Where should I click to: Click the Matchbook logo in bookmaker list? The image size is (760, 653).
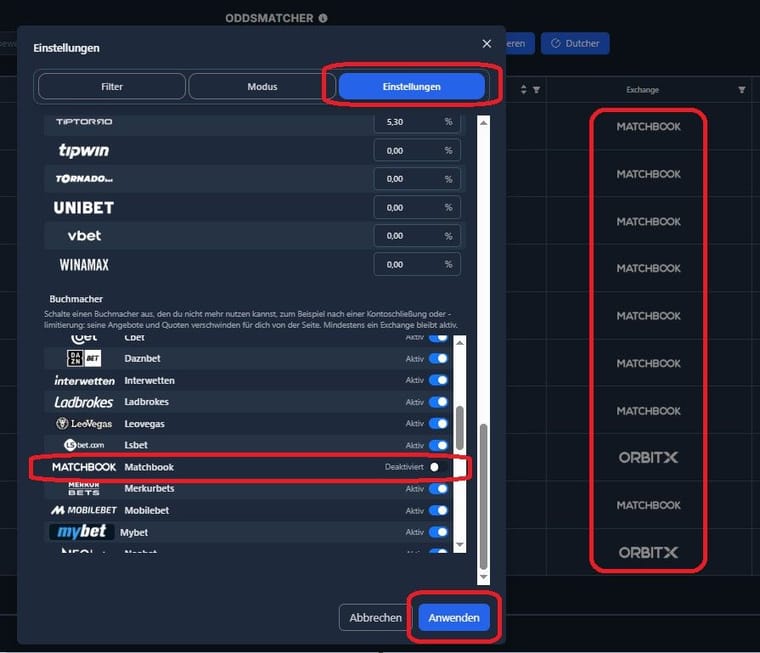pos(84,467)
